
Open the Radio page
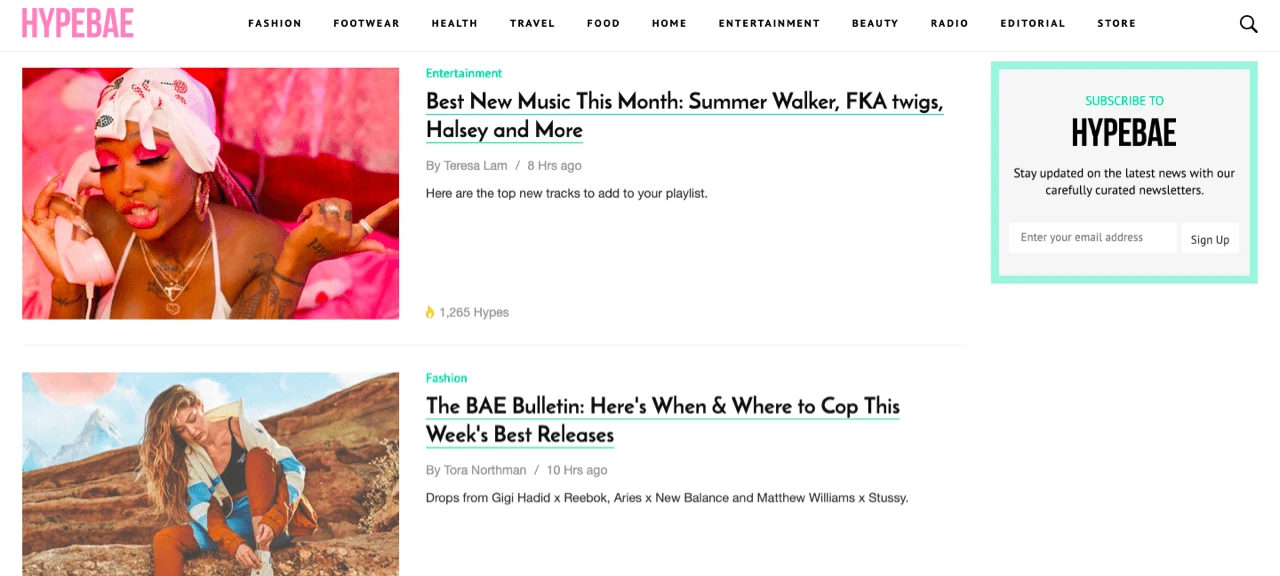pos(949,24)
